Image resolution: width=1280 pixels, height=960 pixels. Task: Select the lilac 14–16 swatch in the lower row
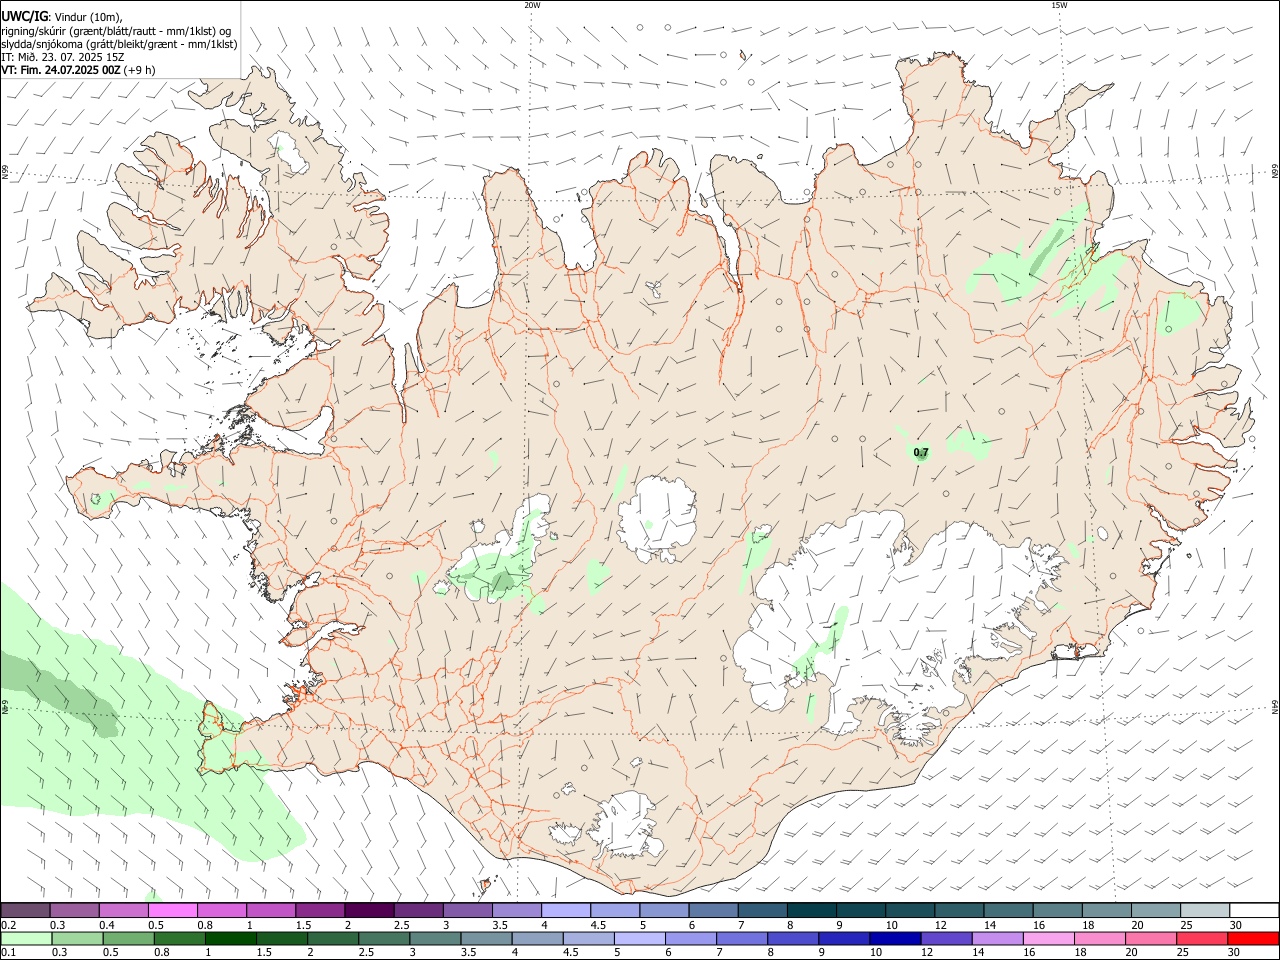click(998, 938)
